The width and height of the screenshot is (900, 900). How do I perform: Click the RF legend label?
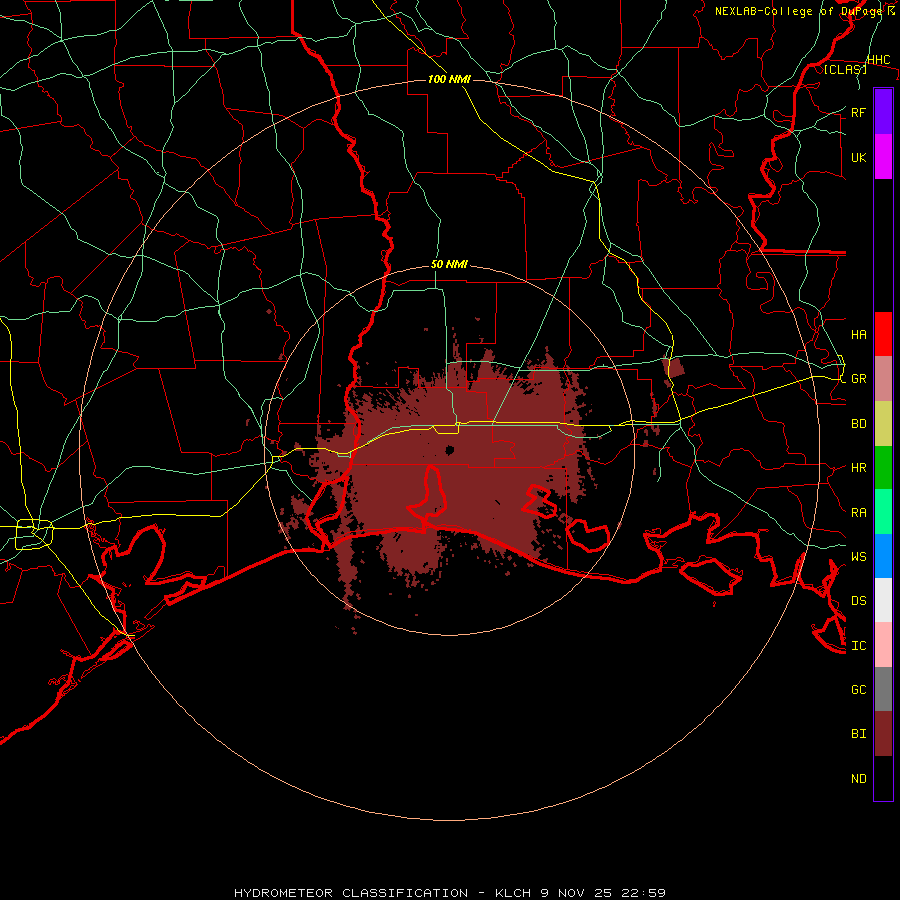coord(858,112)
